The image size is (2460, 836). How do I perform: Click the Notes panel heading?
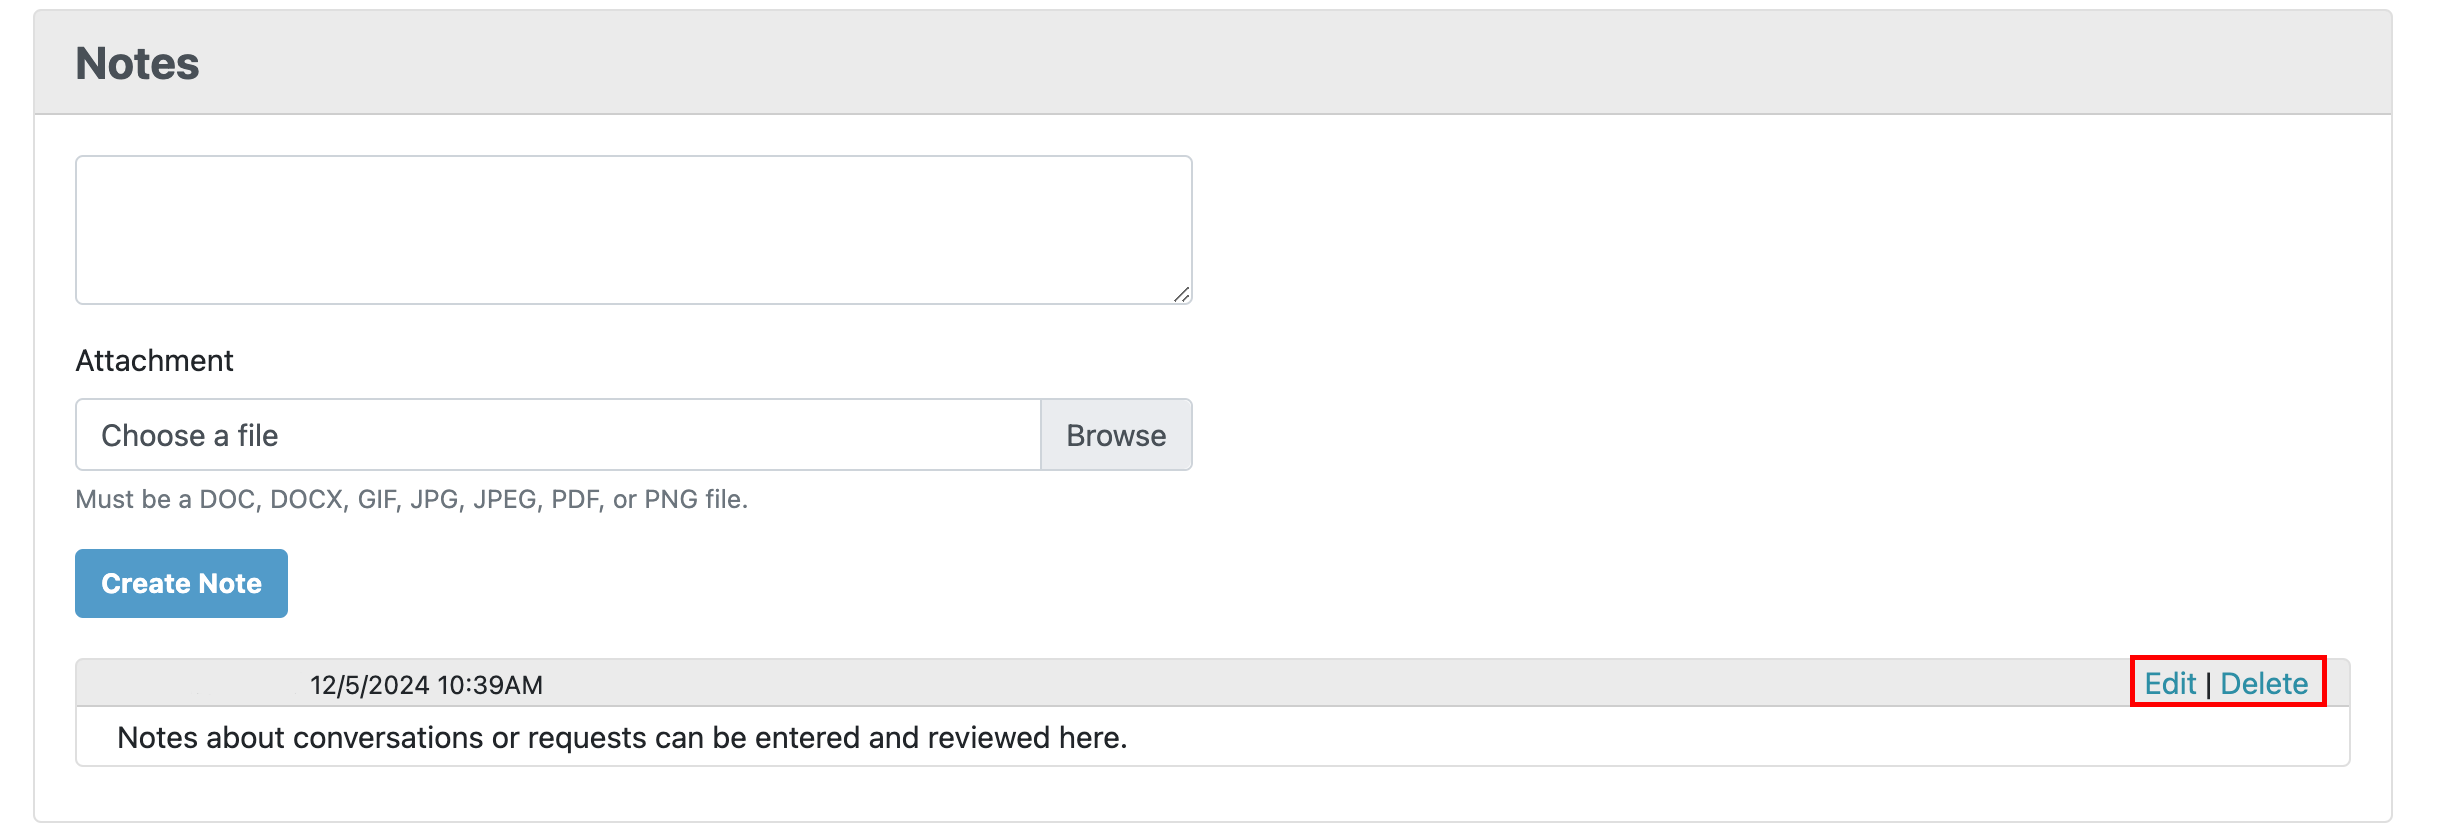[138, 64]
